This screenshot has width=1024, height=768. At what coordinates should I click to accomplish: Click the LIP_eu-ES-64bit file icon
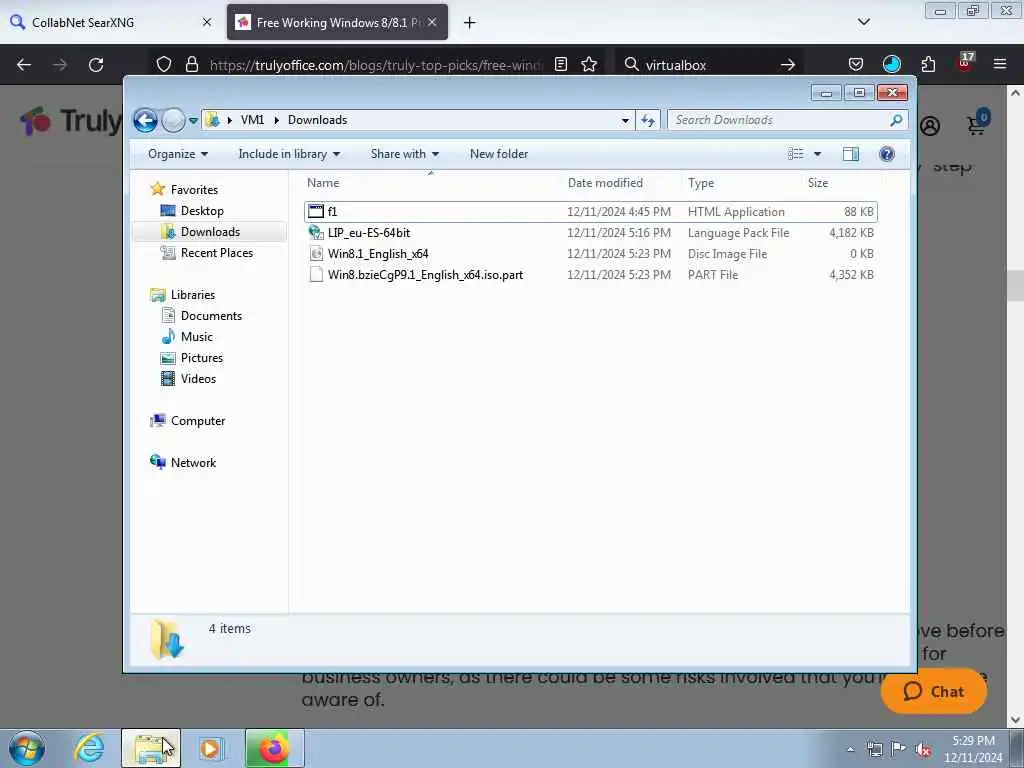coord(316,233)
